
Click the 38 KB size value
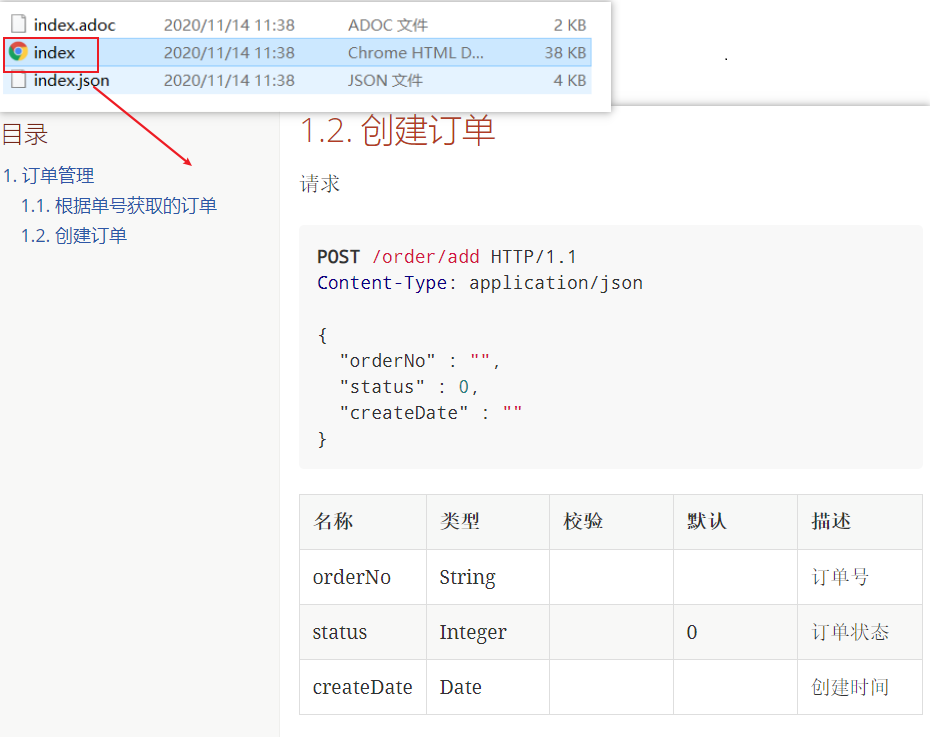[565, 52]
